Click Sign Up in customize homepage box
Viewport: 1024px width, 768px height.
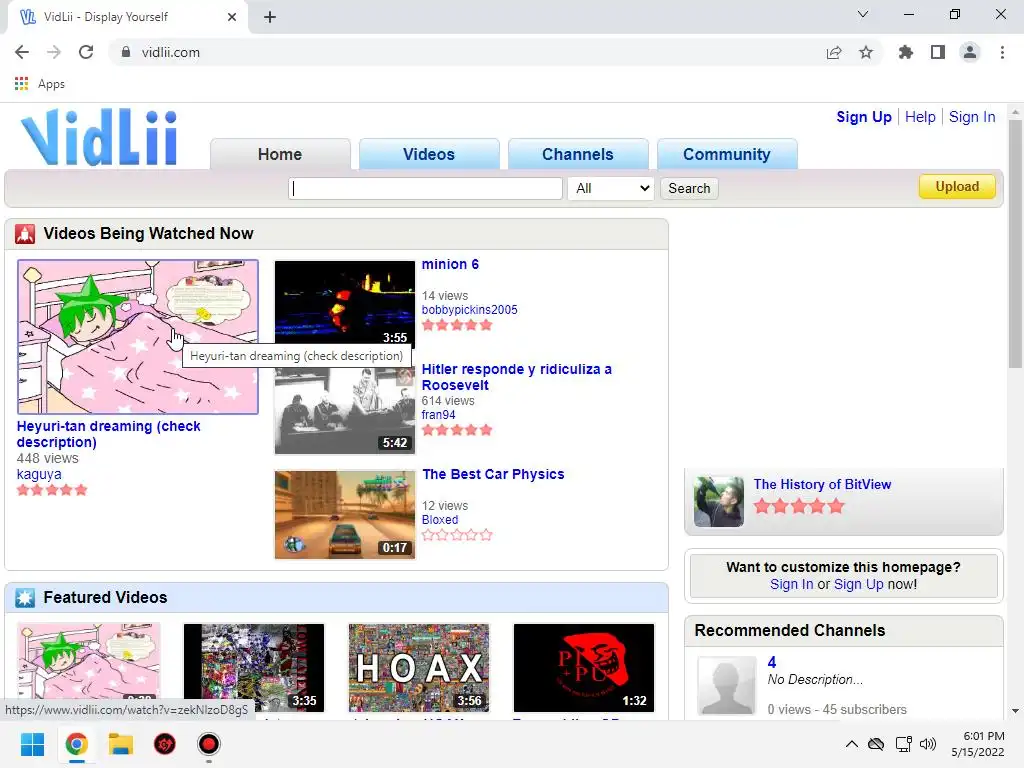(x=858, y=584)
